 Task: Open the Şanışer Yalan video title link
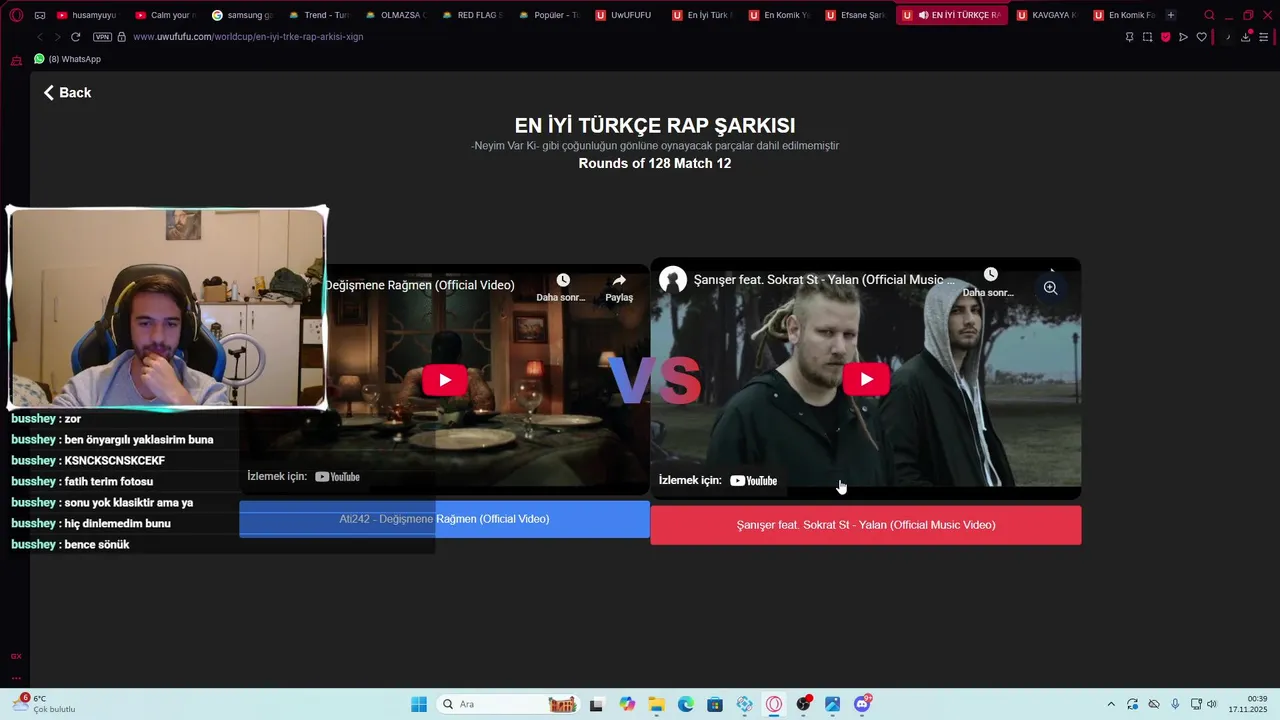coord(825,280)
